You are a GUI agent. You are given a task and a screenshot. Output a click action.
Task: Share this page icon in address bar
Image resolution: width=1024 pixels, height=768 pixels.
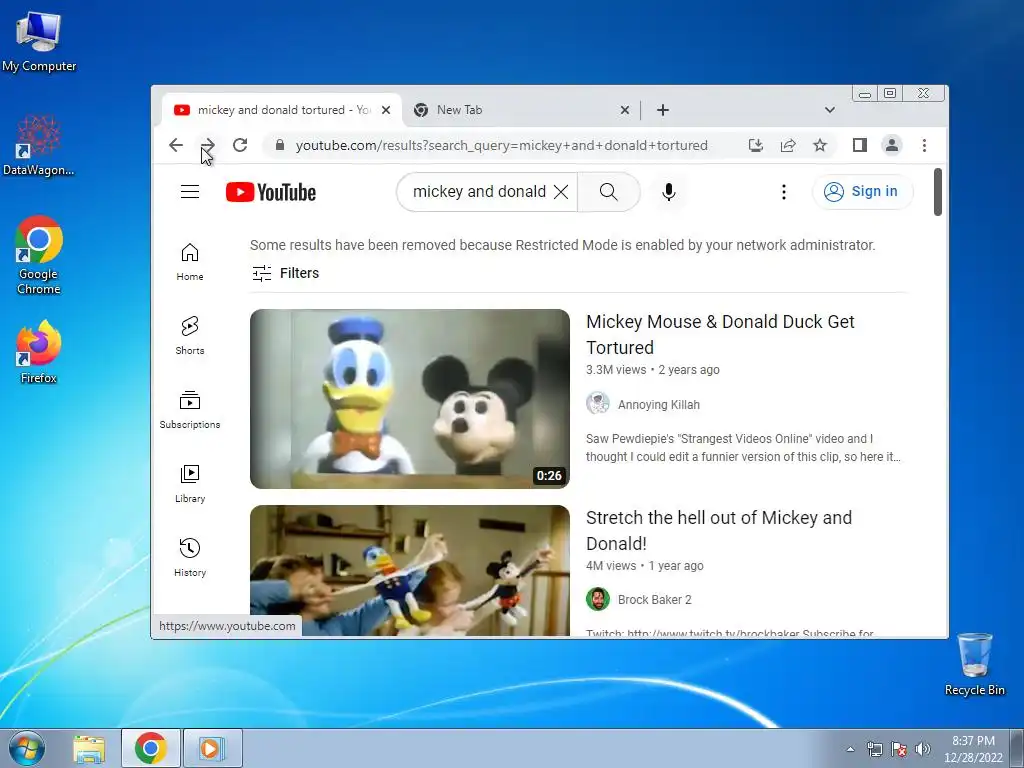pyautogui.click(x=788, y=145)
